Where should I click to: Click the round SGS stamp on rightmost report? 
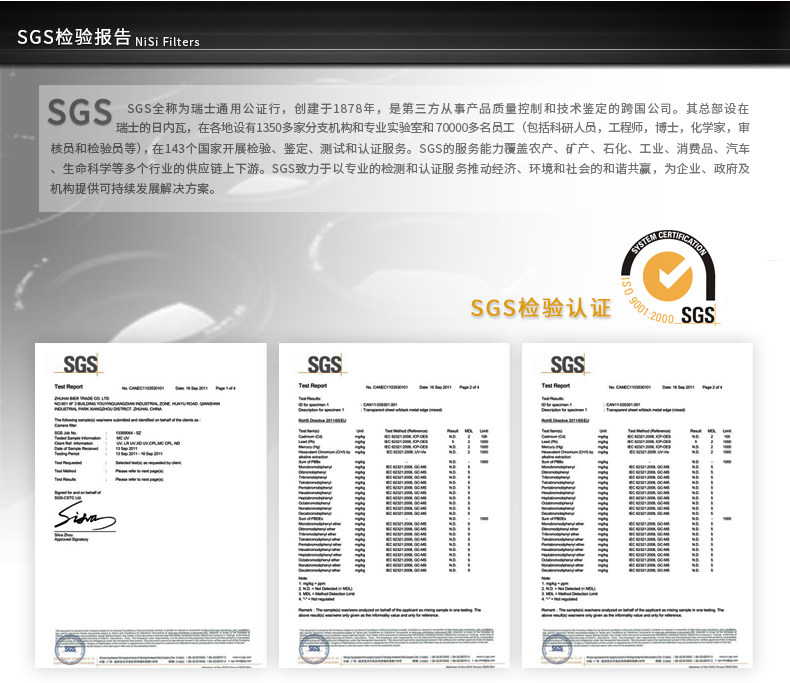[x=557, y=649]
